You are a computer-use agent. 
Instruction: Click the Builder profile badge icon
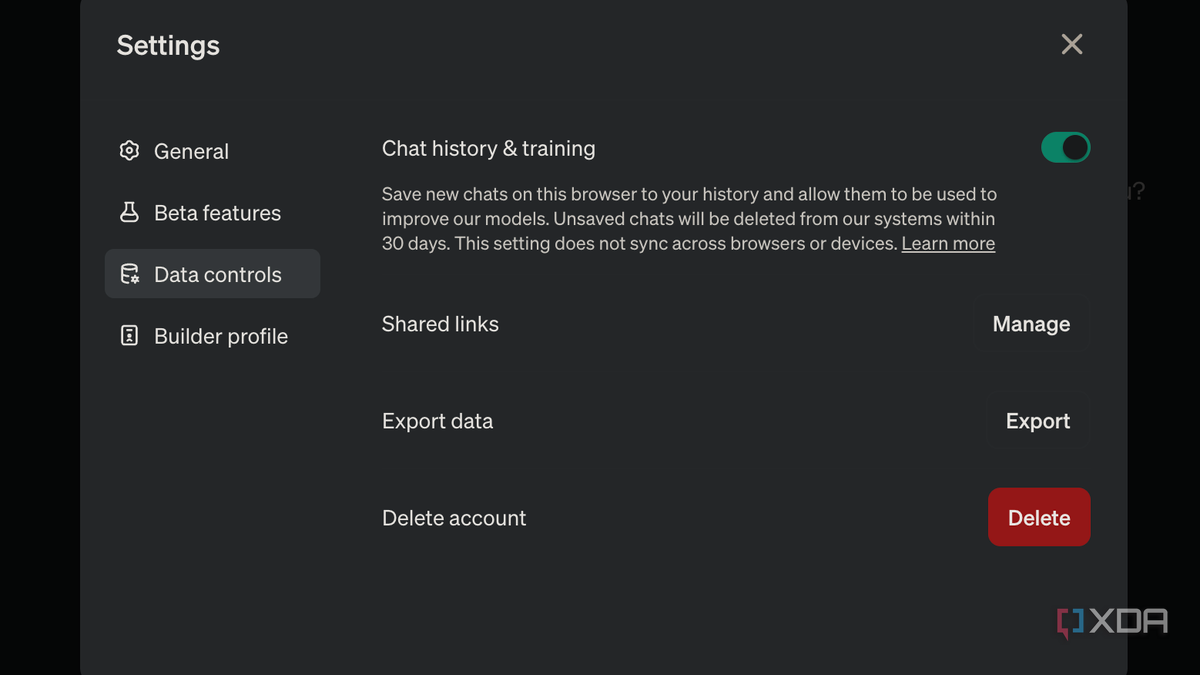[129, 336]
